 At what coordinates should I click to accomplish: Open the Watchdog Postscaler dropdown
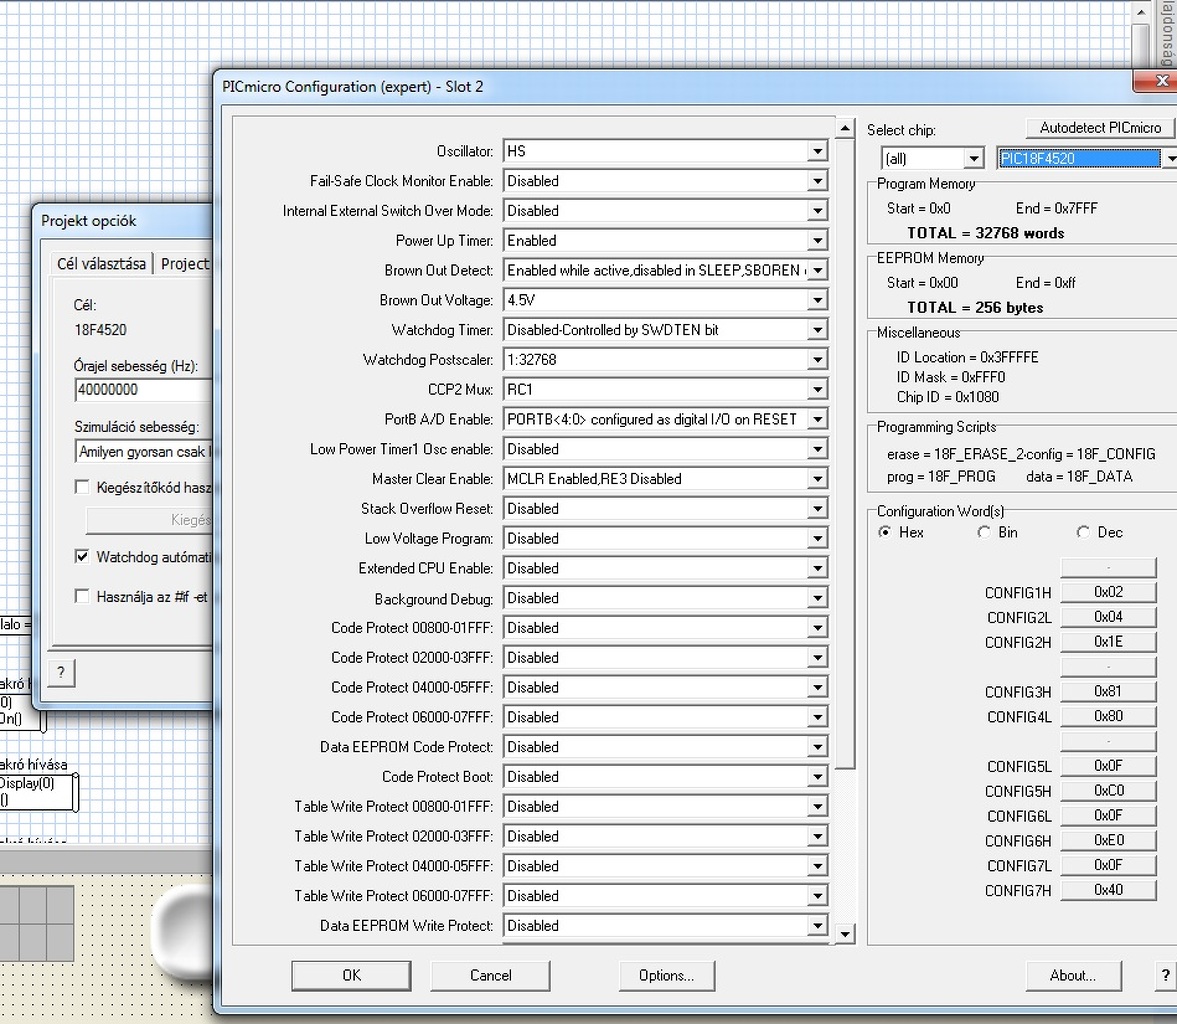click(817, 360)
